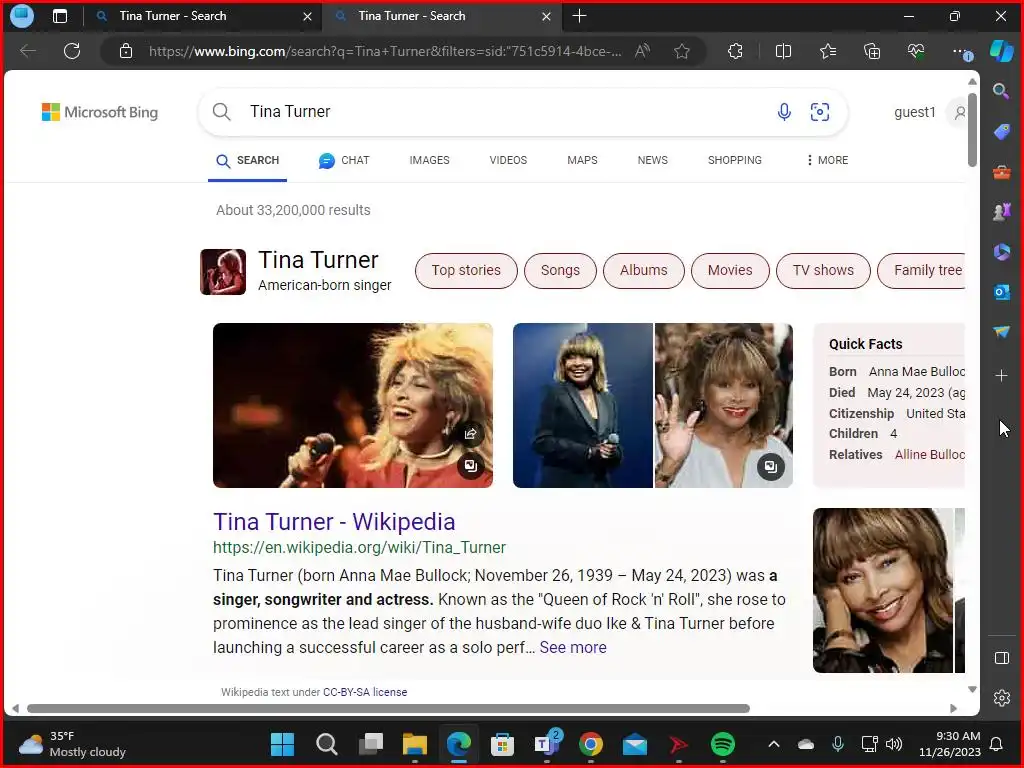
Task: Open Tina Turner - Wikipedia result link
Action: click(334, 522)
